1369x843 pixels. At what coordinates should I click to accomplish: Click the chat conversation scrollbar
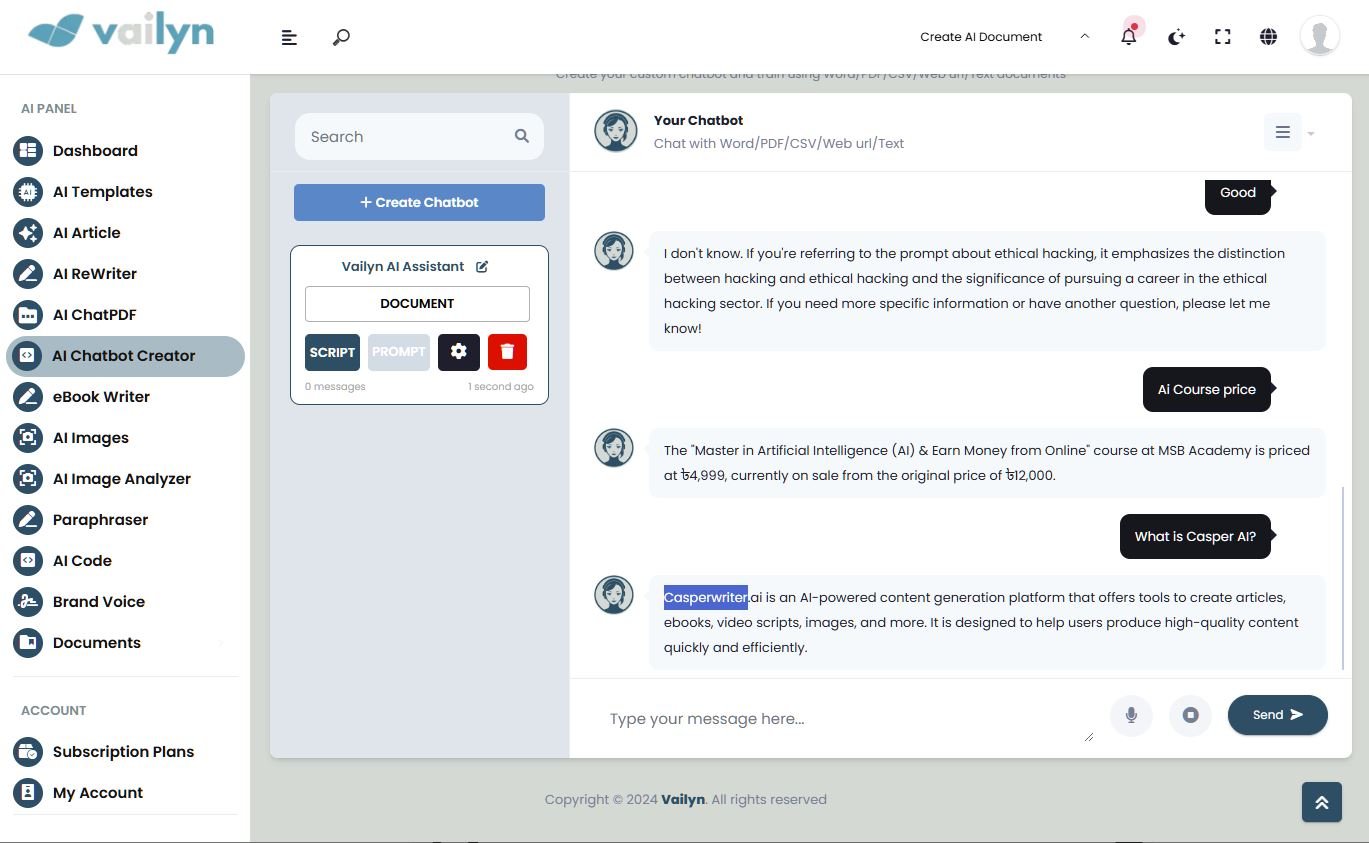(1343, 578)
